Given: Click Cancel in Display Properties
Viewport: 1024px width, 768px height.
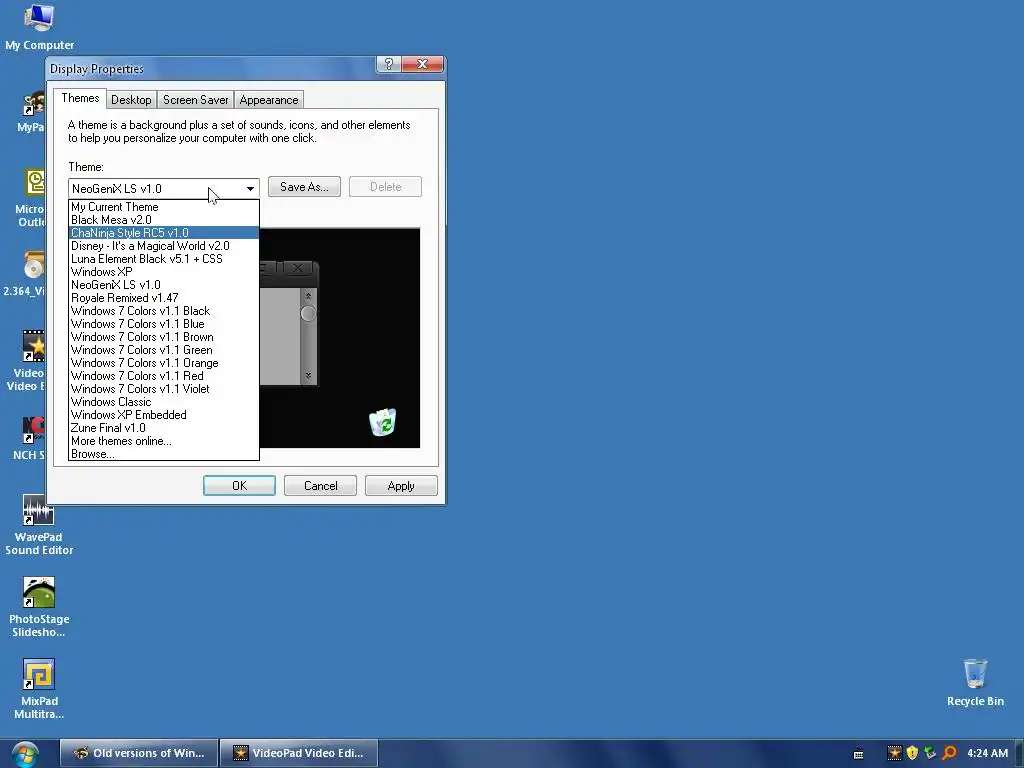Looking at the screenshot, I should pos(321,486).
